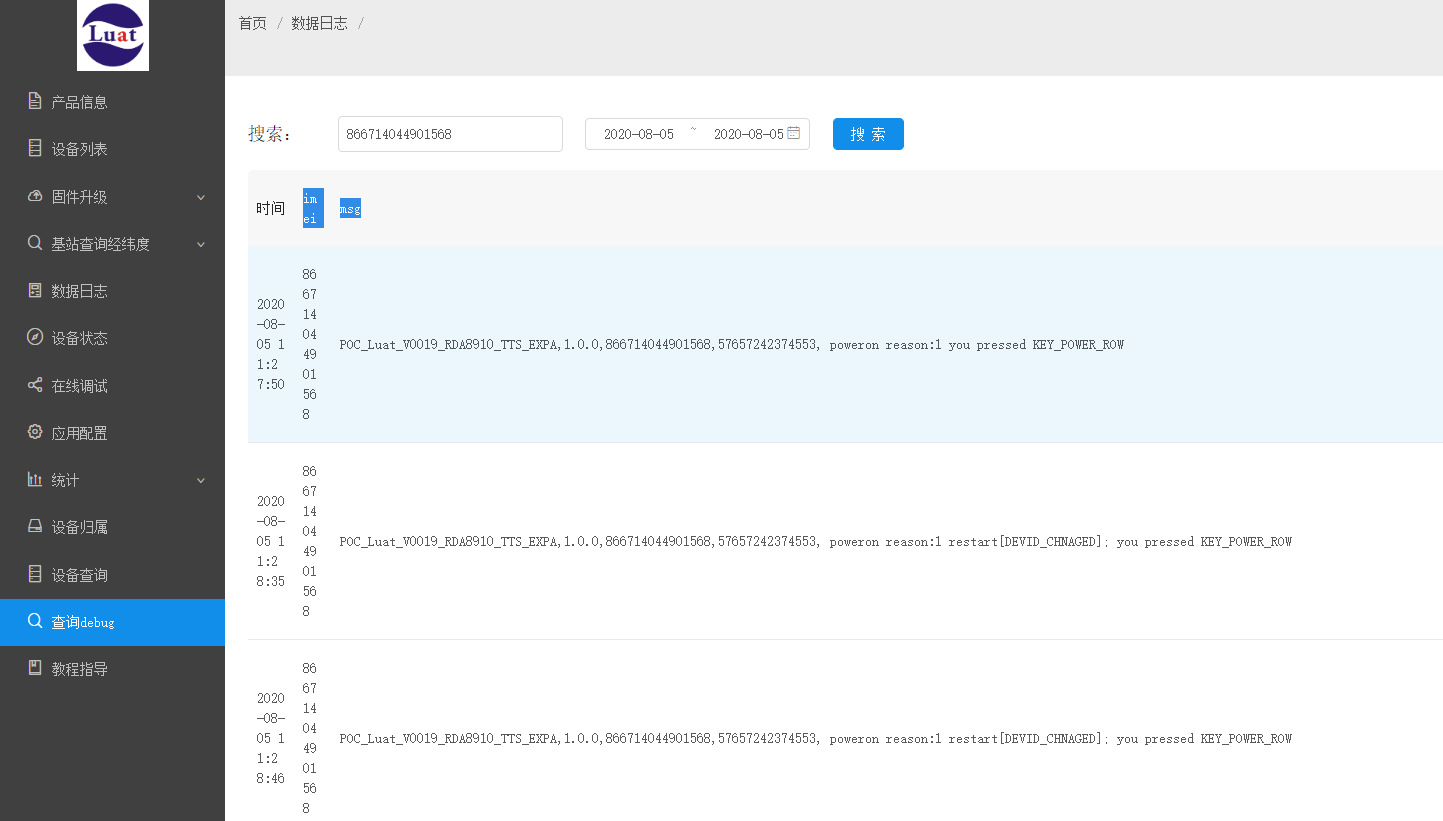Click the 11:28:35 timestamp cell
Viewport: 1443px width, 821px height.
pyautogui.click(x=271, y=541)
